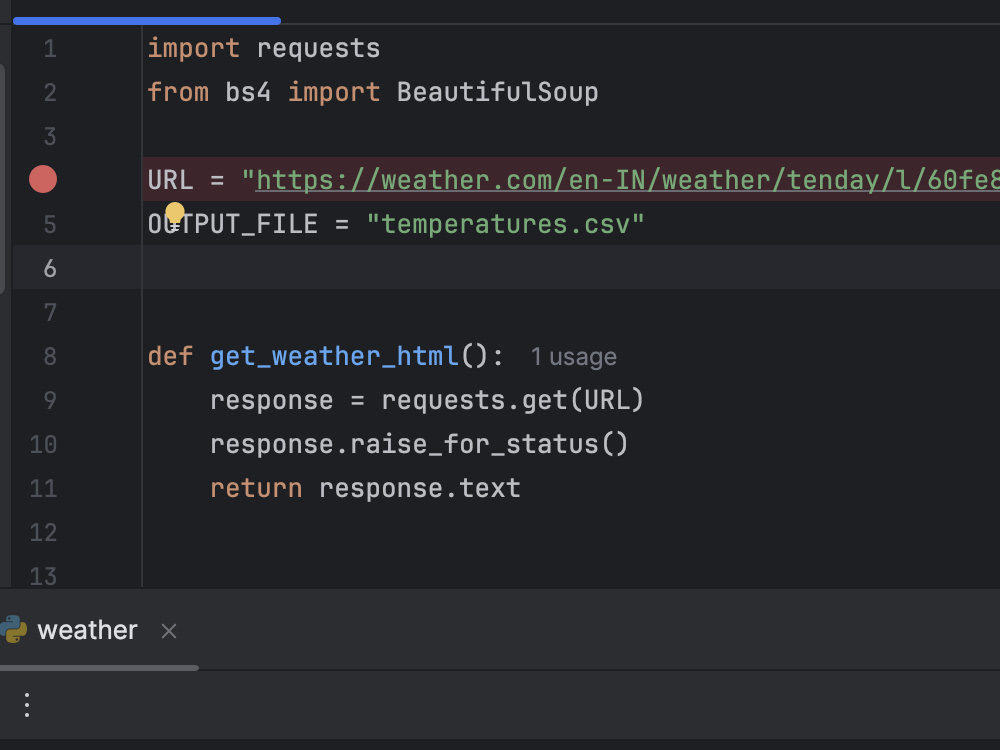
Task: Click the '1 usage' inlay hint
Action: click(573, 357)
